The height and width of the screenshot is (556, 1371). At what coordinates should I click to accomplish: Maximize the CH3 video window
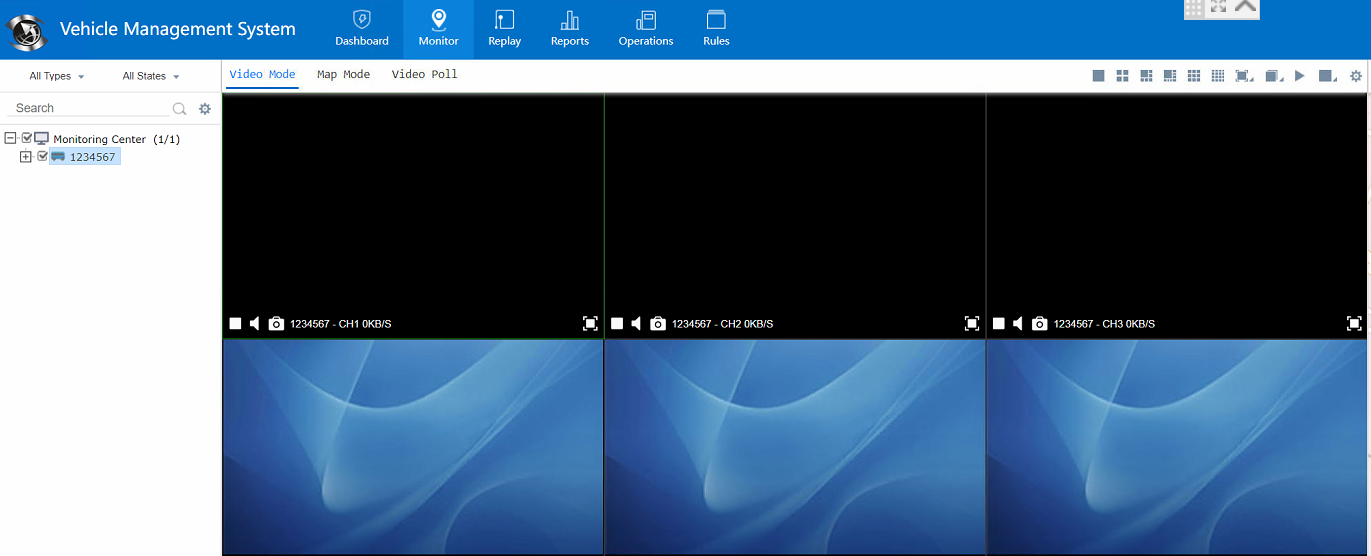[x=1354, y=324]
